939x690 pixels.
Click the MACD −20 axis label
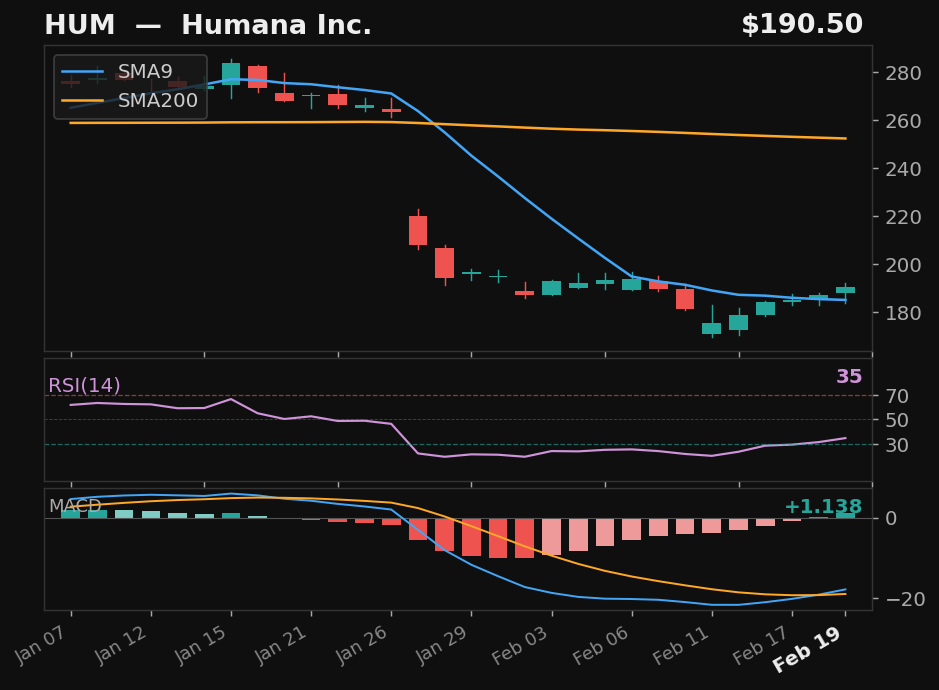[x=905, y=599]
